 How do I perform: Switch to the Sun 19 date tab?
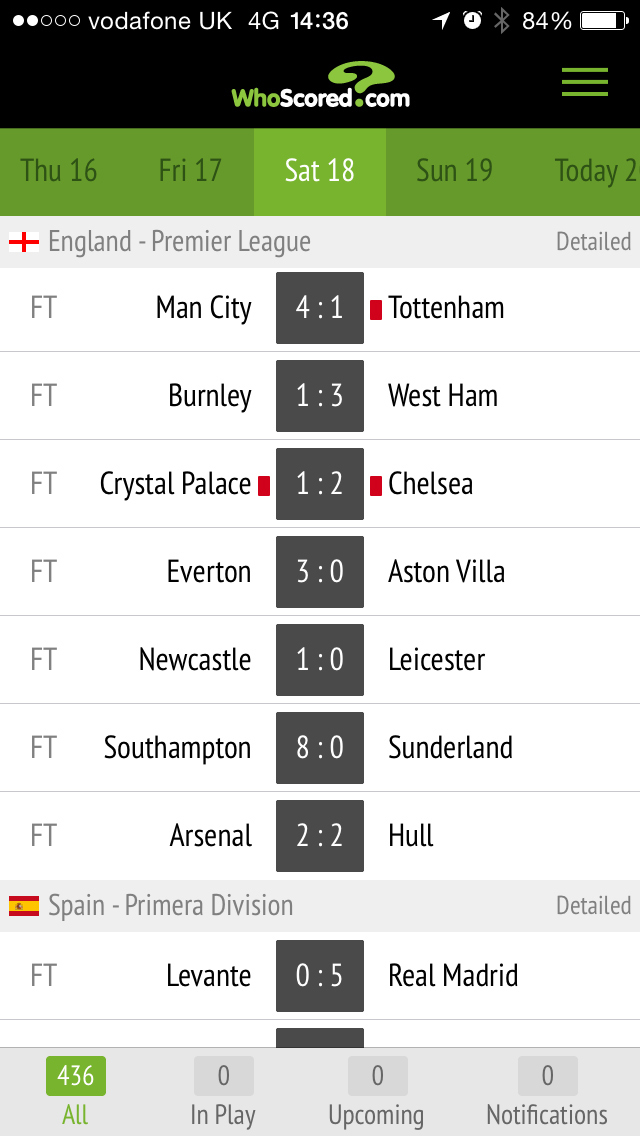pos(454,171)
